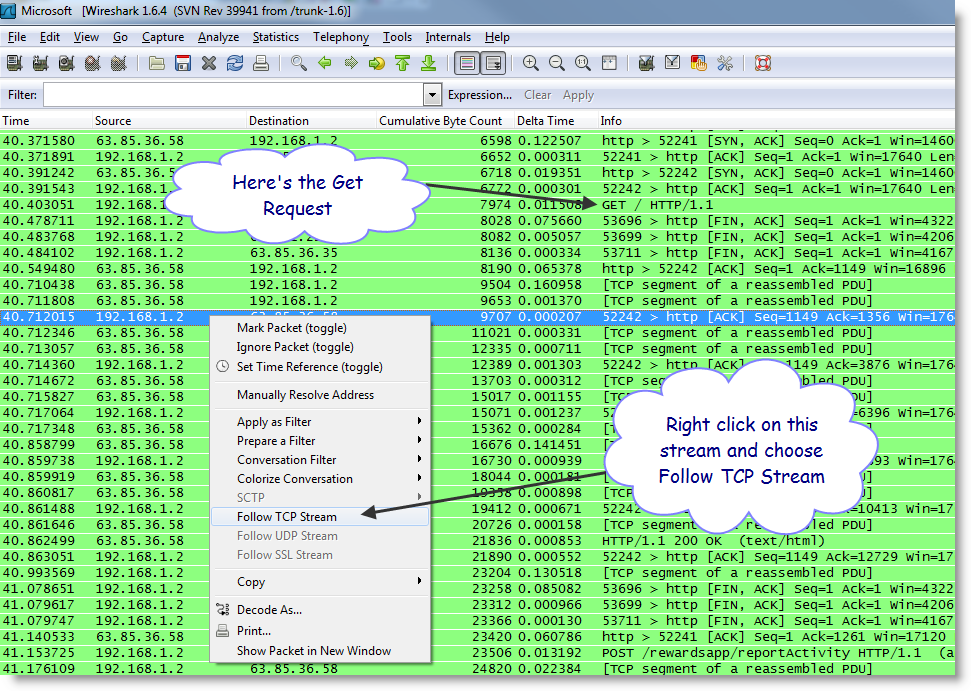This screenshot has width=971, height=691.
Task: Find a packet with magnifier icon
Action: pyautogui.click(x=298, y=63)
